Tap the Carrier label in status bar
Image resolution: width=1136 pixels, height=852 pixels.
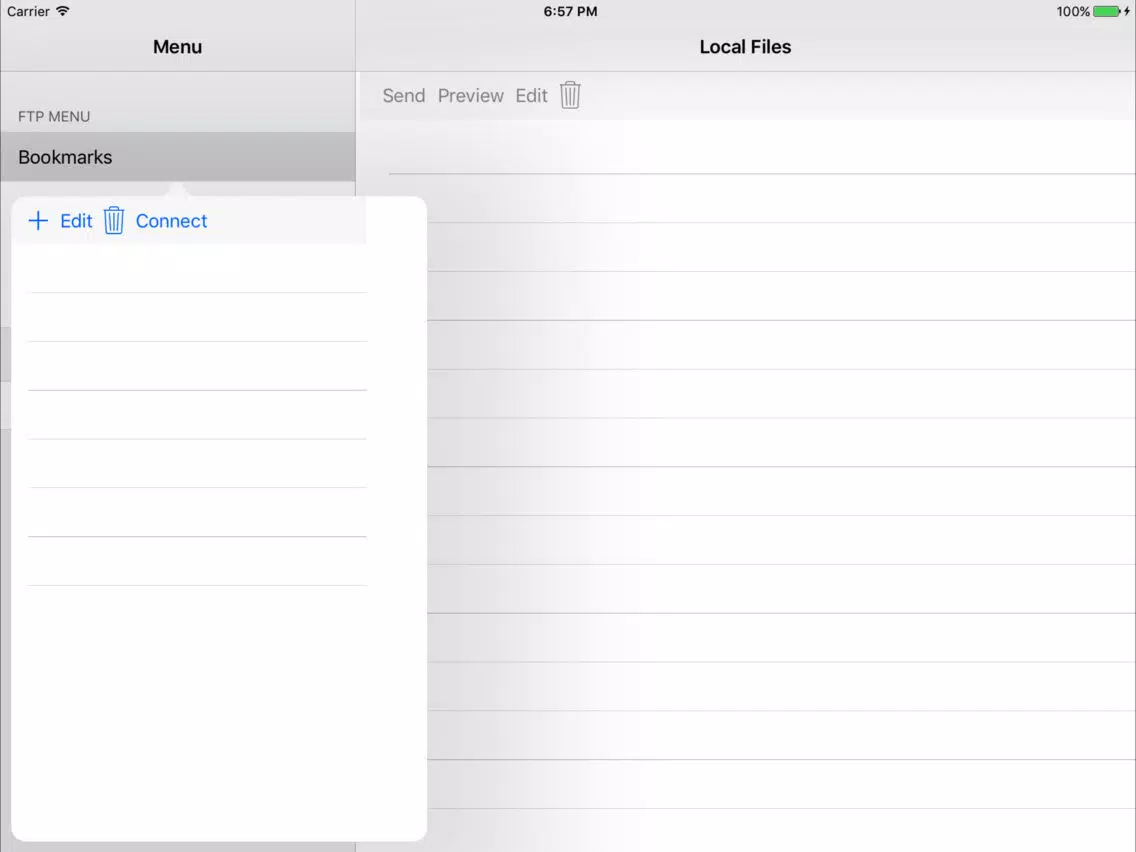coord(28,11)
